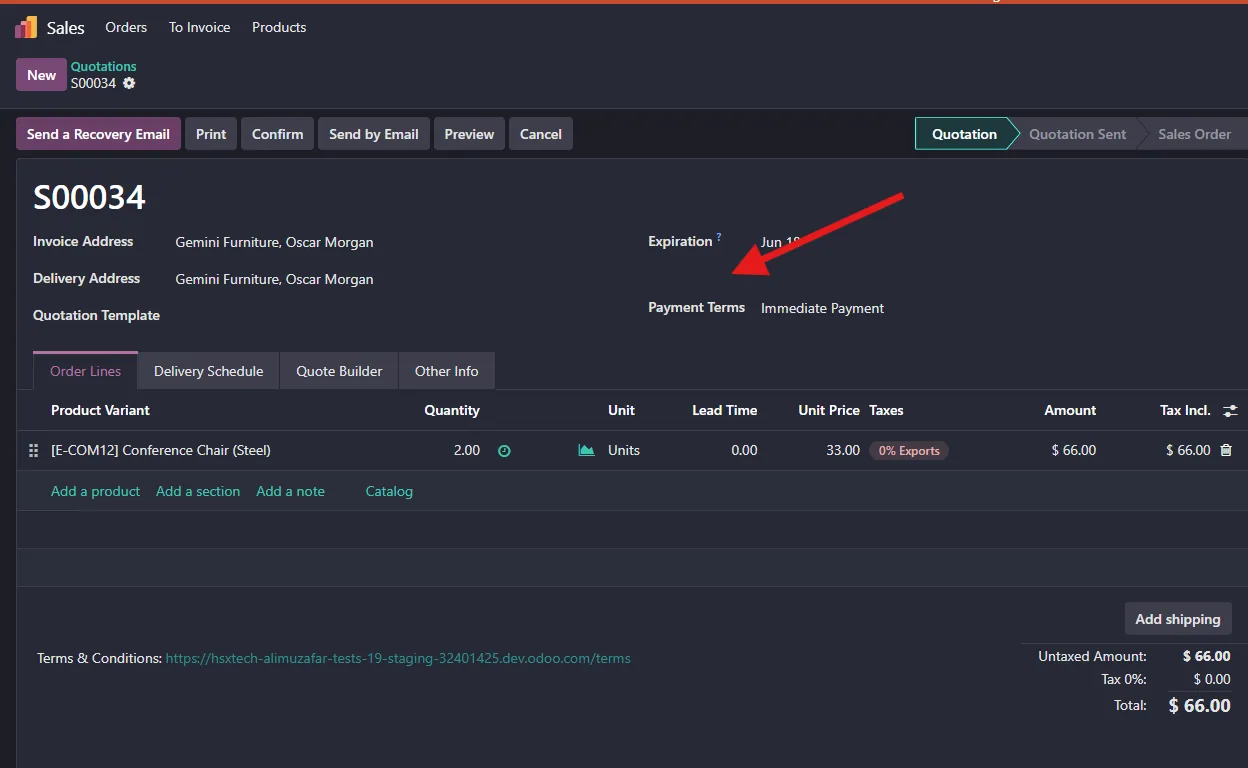The width and height of the screenshot is (1248, 768).
Task: Cancel the quotation
Action: click(541, 134)
